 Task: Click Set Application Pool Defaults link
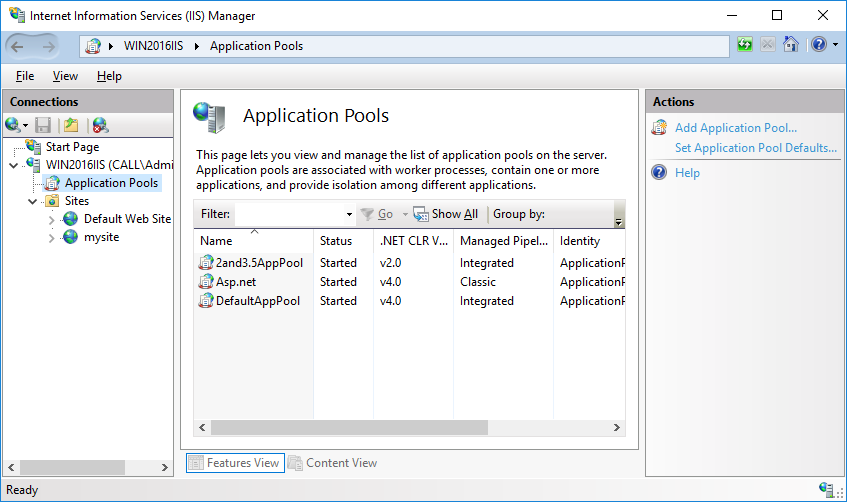pyautogui.click(x=756, y=148)
